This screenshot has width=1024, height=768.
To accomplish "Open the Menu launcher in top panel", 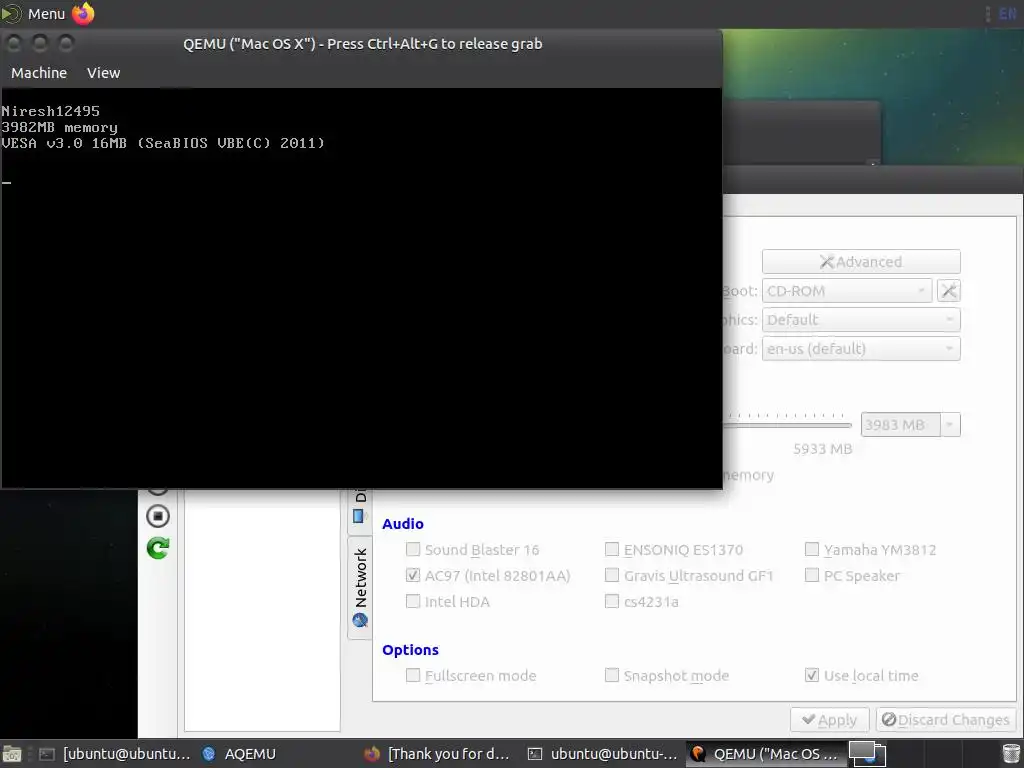I will pyautogui.click(x=34, y=14).
